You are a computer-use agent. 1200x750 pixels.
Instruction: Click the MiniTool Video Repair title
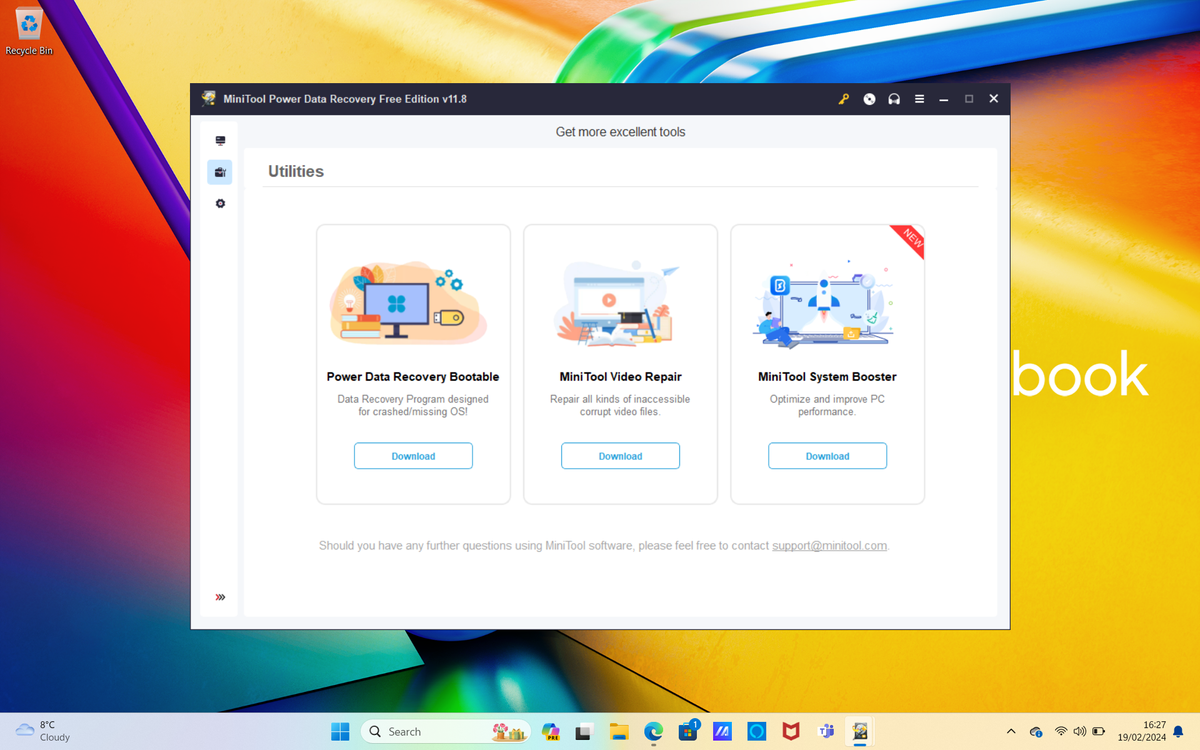[620, 377]
